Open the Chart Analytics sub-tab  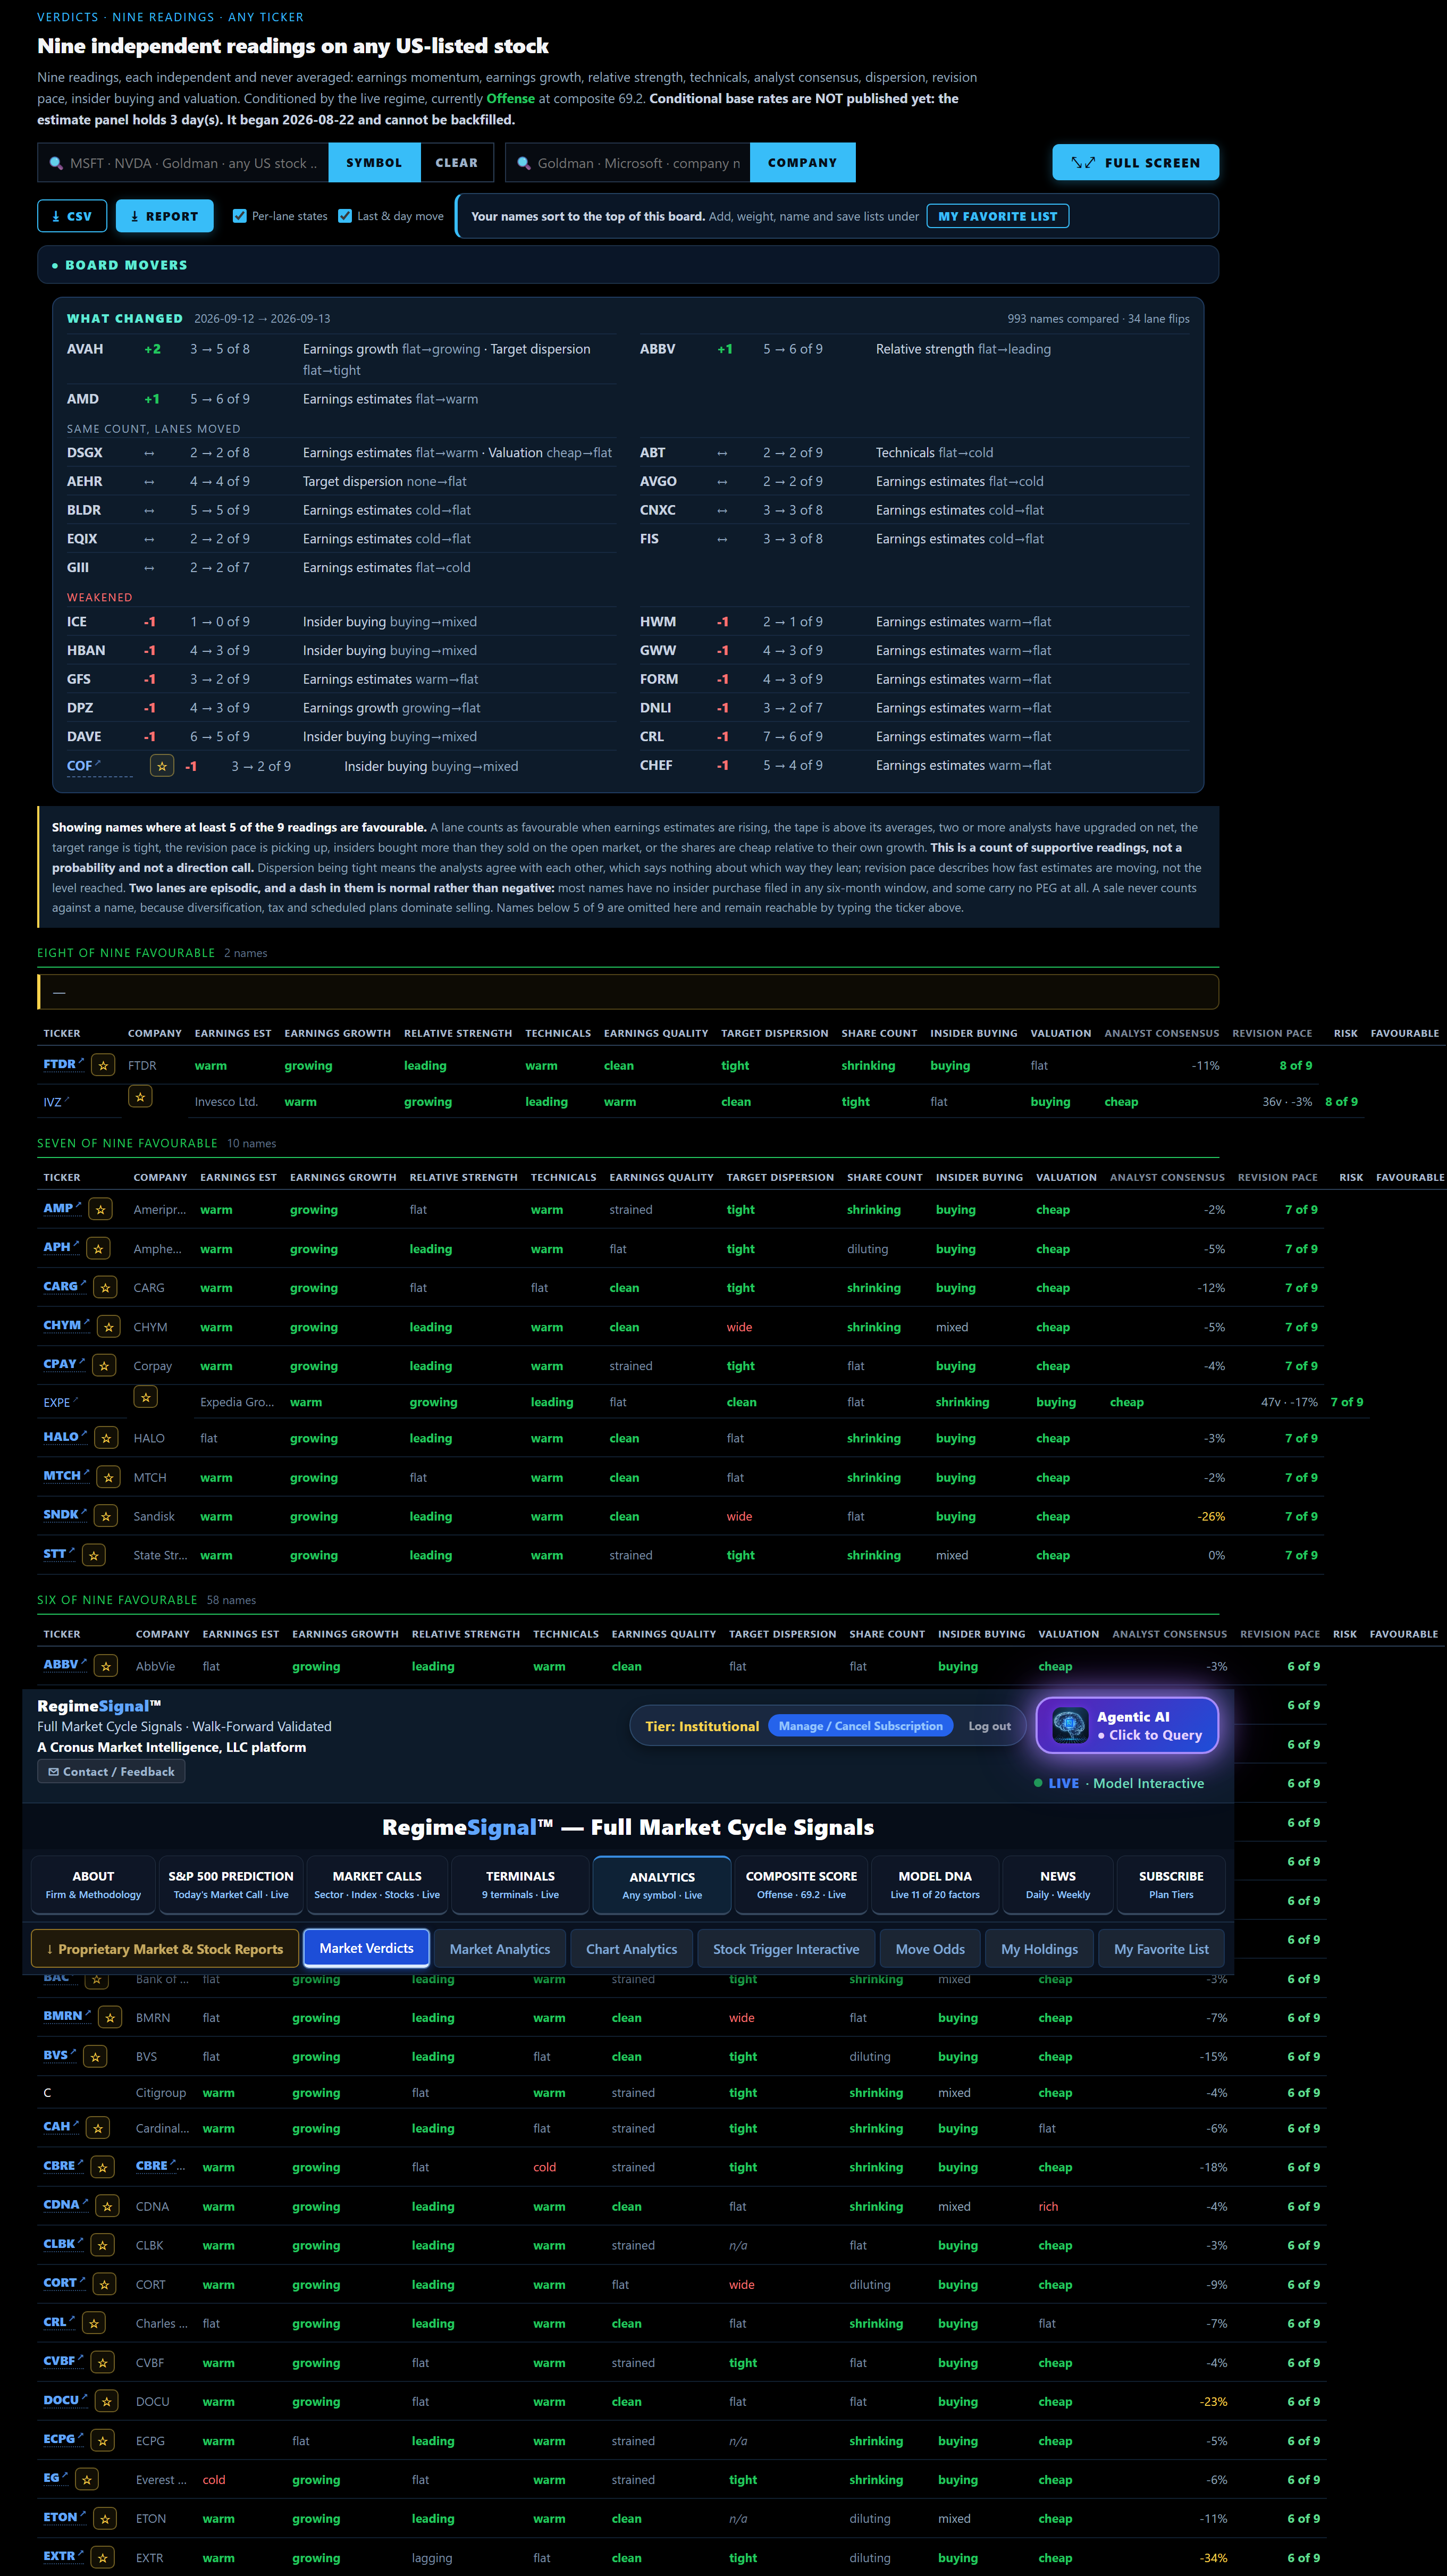click(631, 1949)
